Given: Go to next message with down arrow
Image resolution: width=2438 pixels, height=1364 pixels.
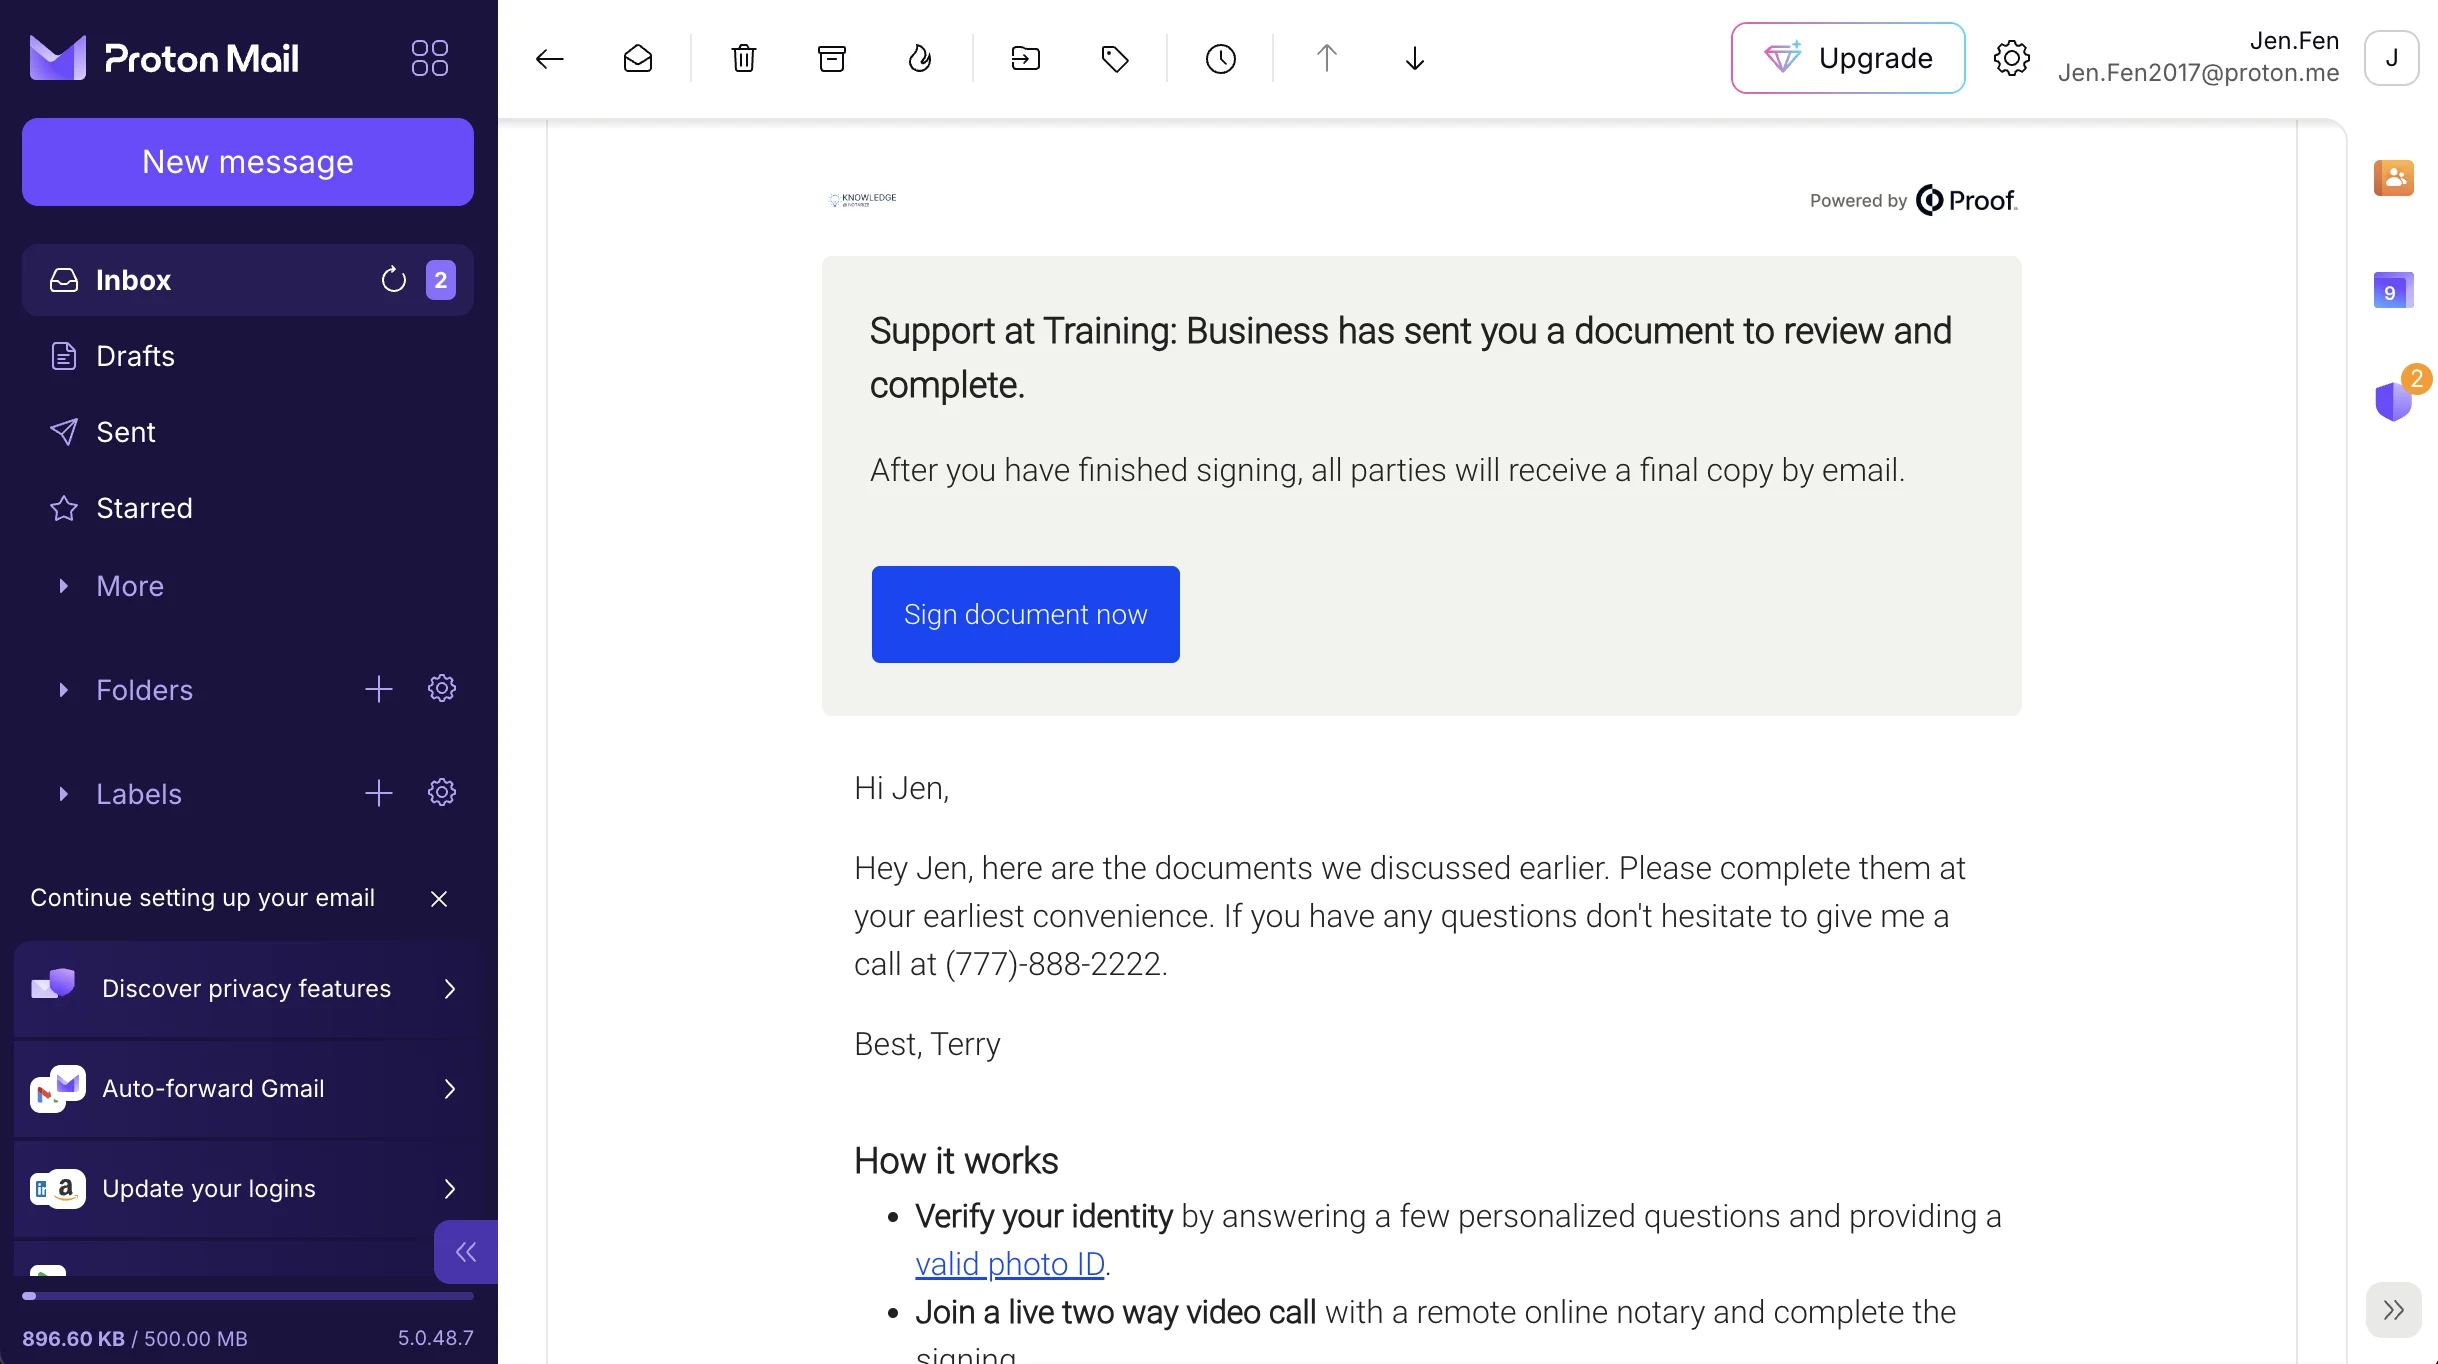Looking at the screenshot, I should [1415, 59].
